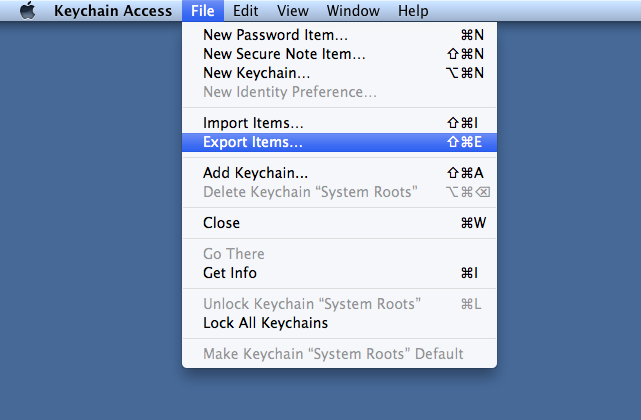The height and width of the screenshot is (420, 641).
Task: Click the Keychain Access application menu
Action: click(x=111, y=11)
